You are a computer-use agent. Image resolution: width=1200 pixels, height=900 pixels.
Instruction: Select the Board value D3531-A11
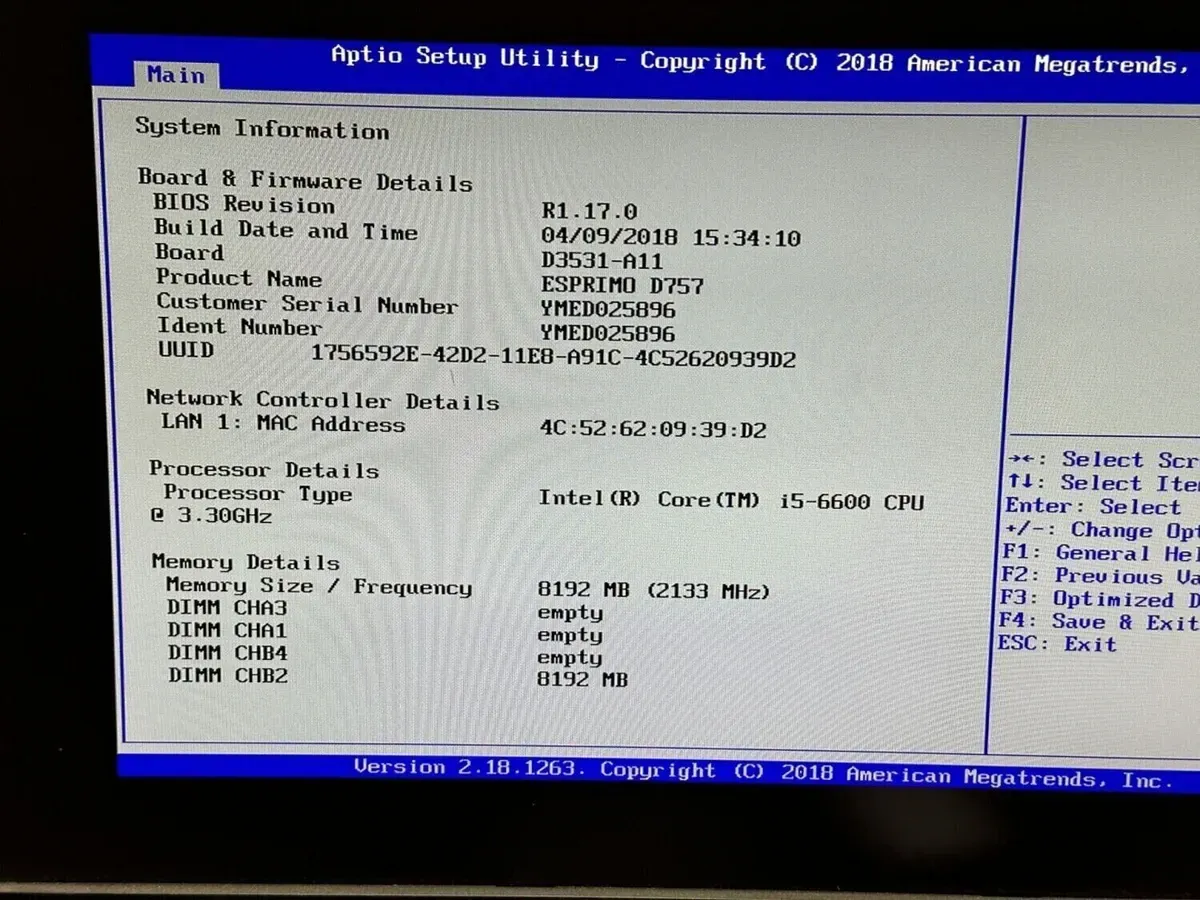601,261
